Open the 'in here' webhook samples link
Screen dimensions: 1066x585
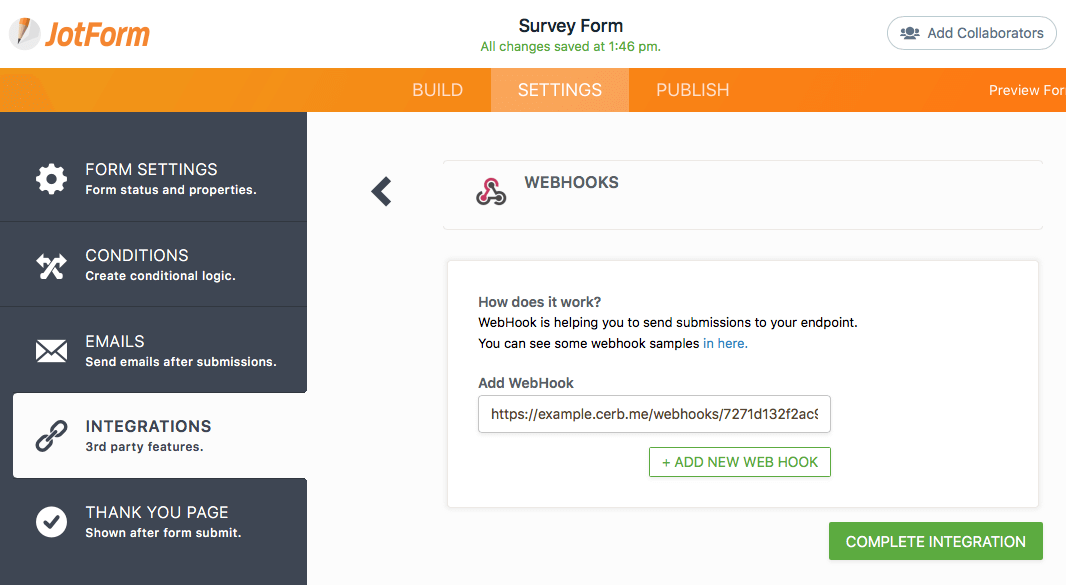[725, 344]
